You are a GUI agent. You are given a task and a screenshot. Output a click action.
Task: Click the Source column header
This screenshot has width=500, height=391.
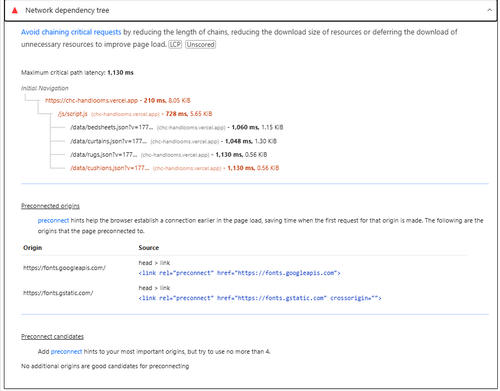(x=149, y=248)
